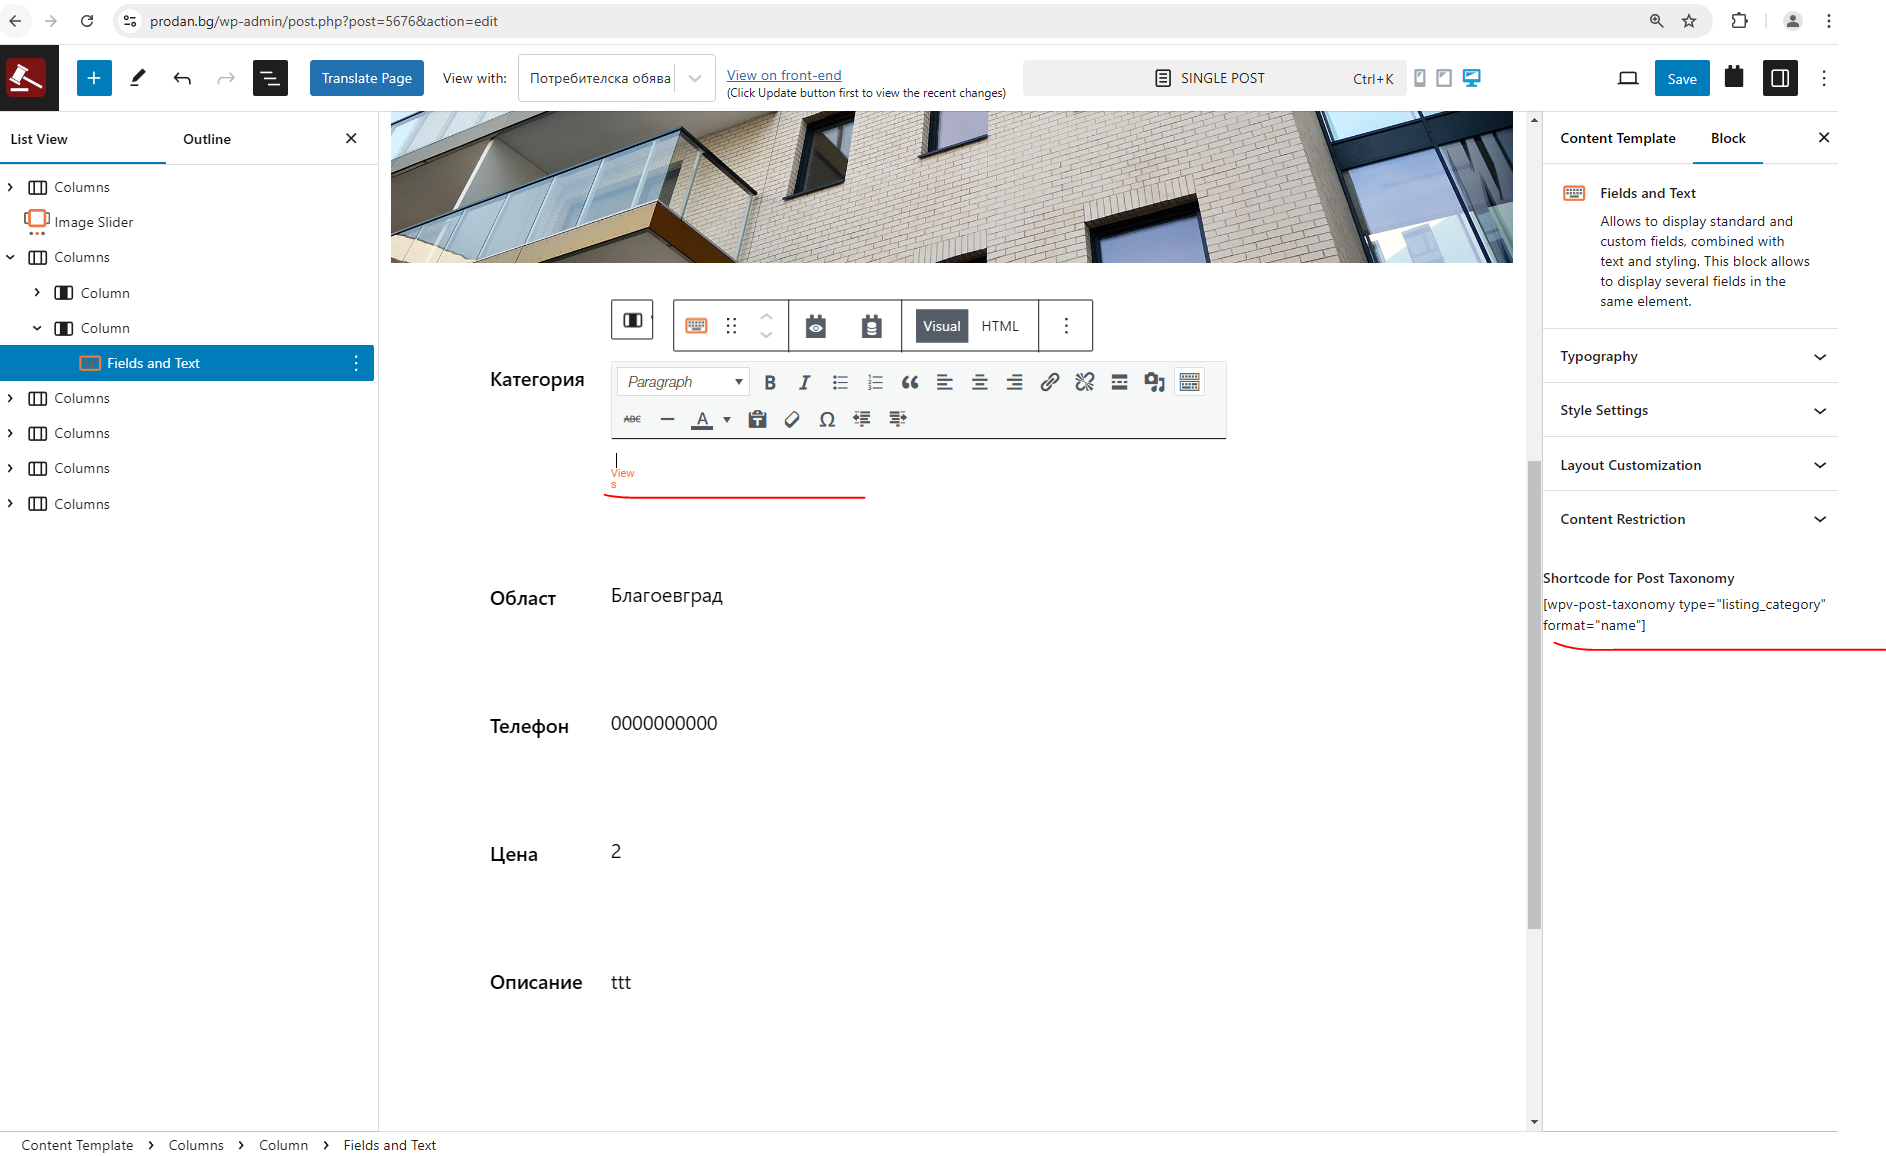Click Paste as text clipboard icon
The image size is (1886, 1156).
click(x=757, y=419)
